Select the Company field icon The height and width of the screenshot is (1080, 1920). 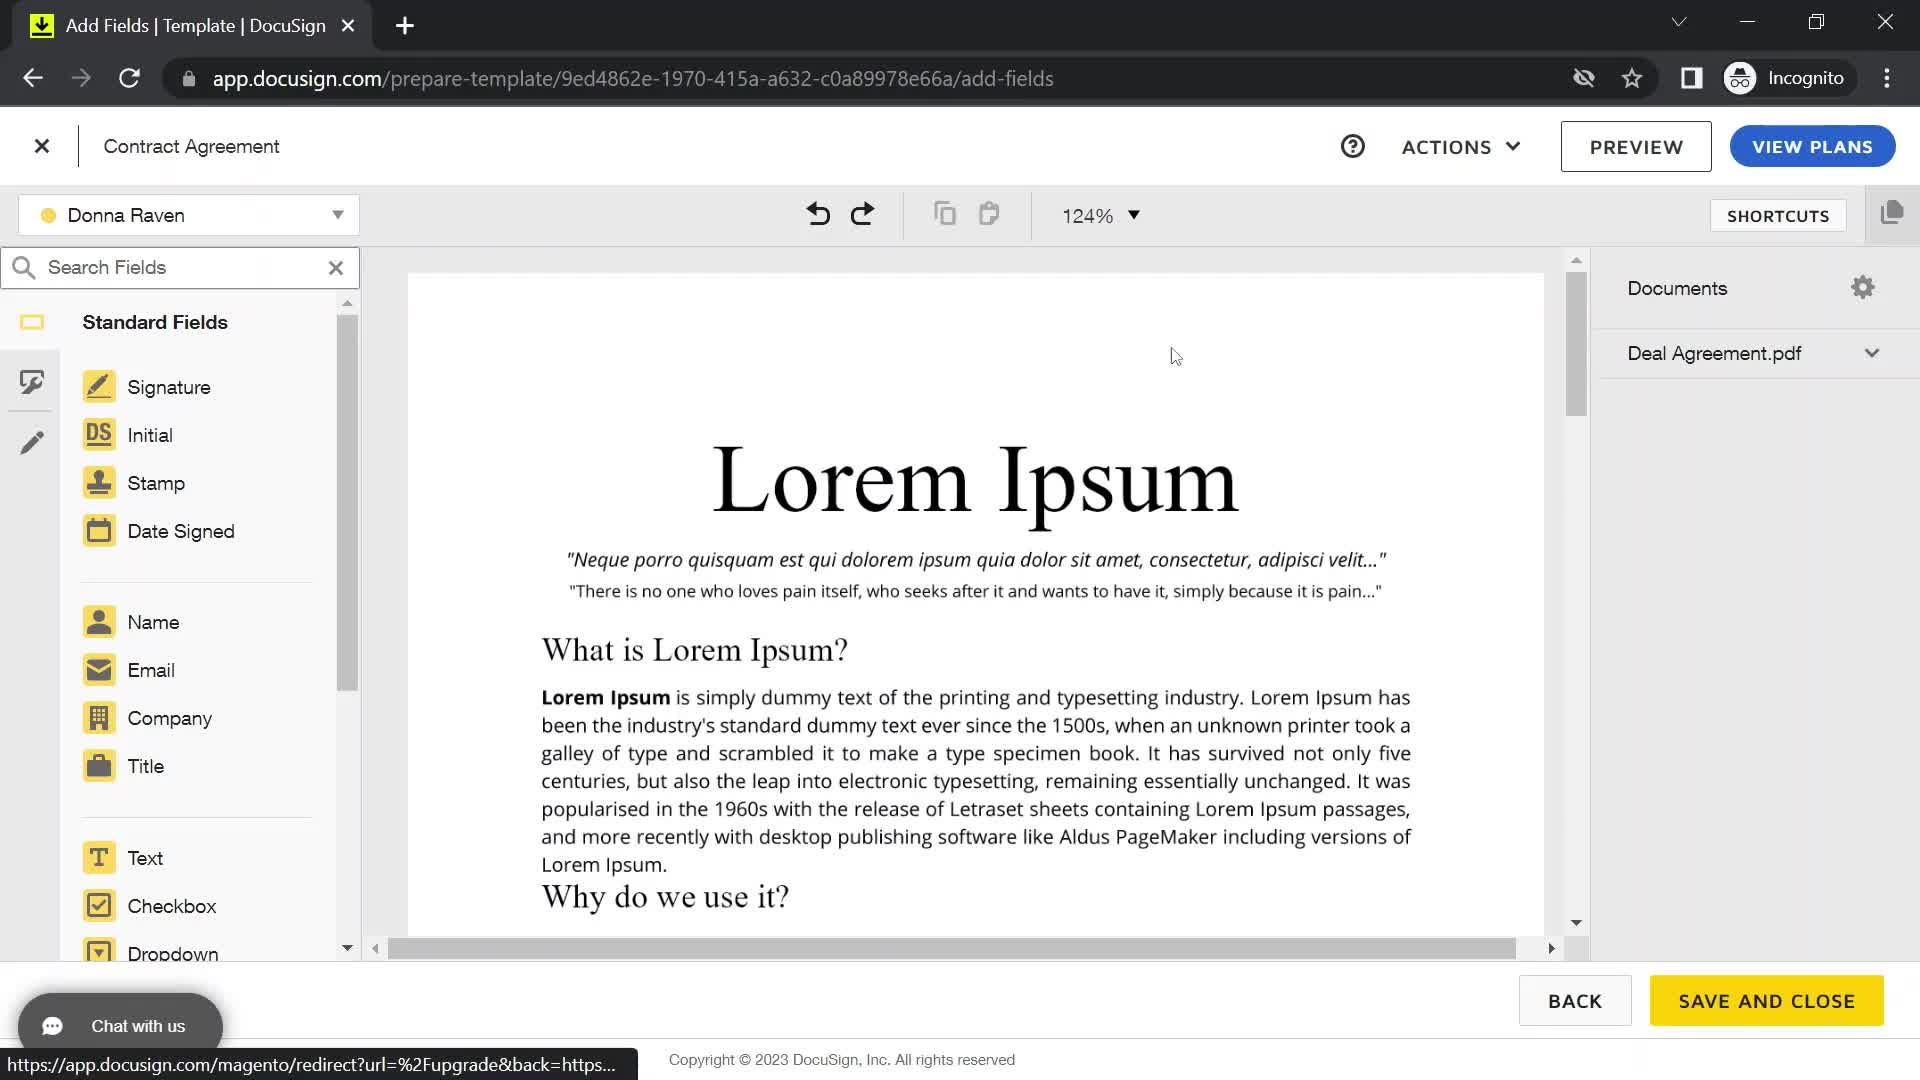(99, 718)
